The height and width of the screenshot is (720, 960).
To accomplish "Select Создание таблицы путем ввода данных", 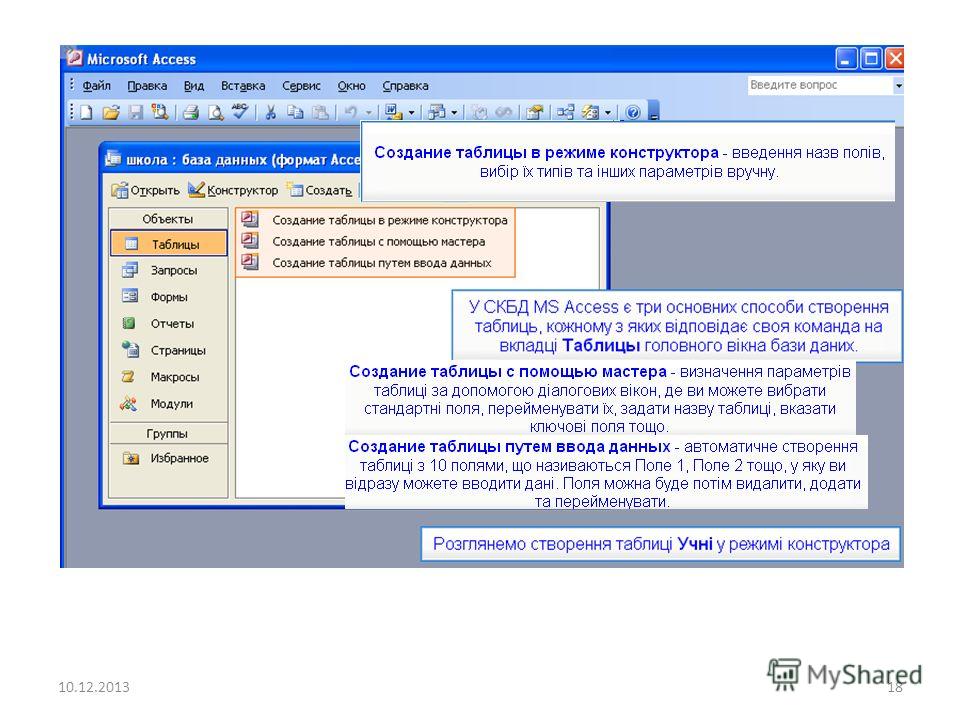I will [x=381, y=263].
